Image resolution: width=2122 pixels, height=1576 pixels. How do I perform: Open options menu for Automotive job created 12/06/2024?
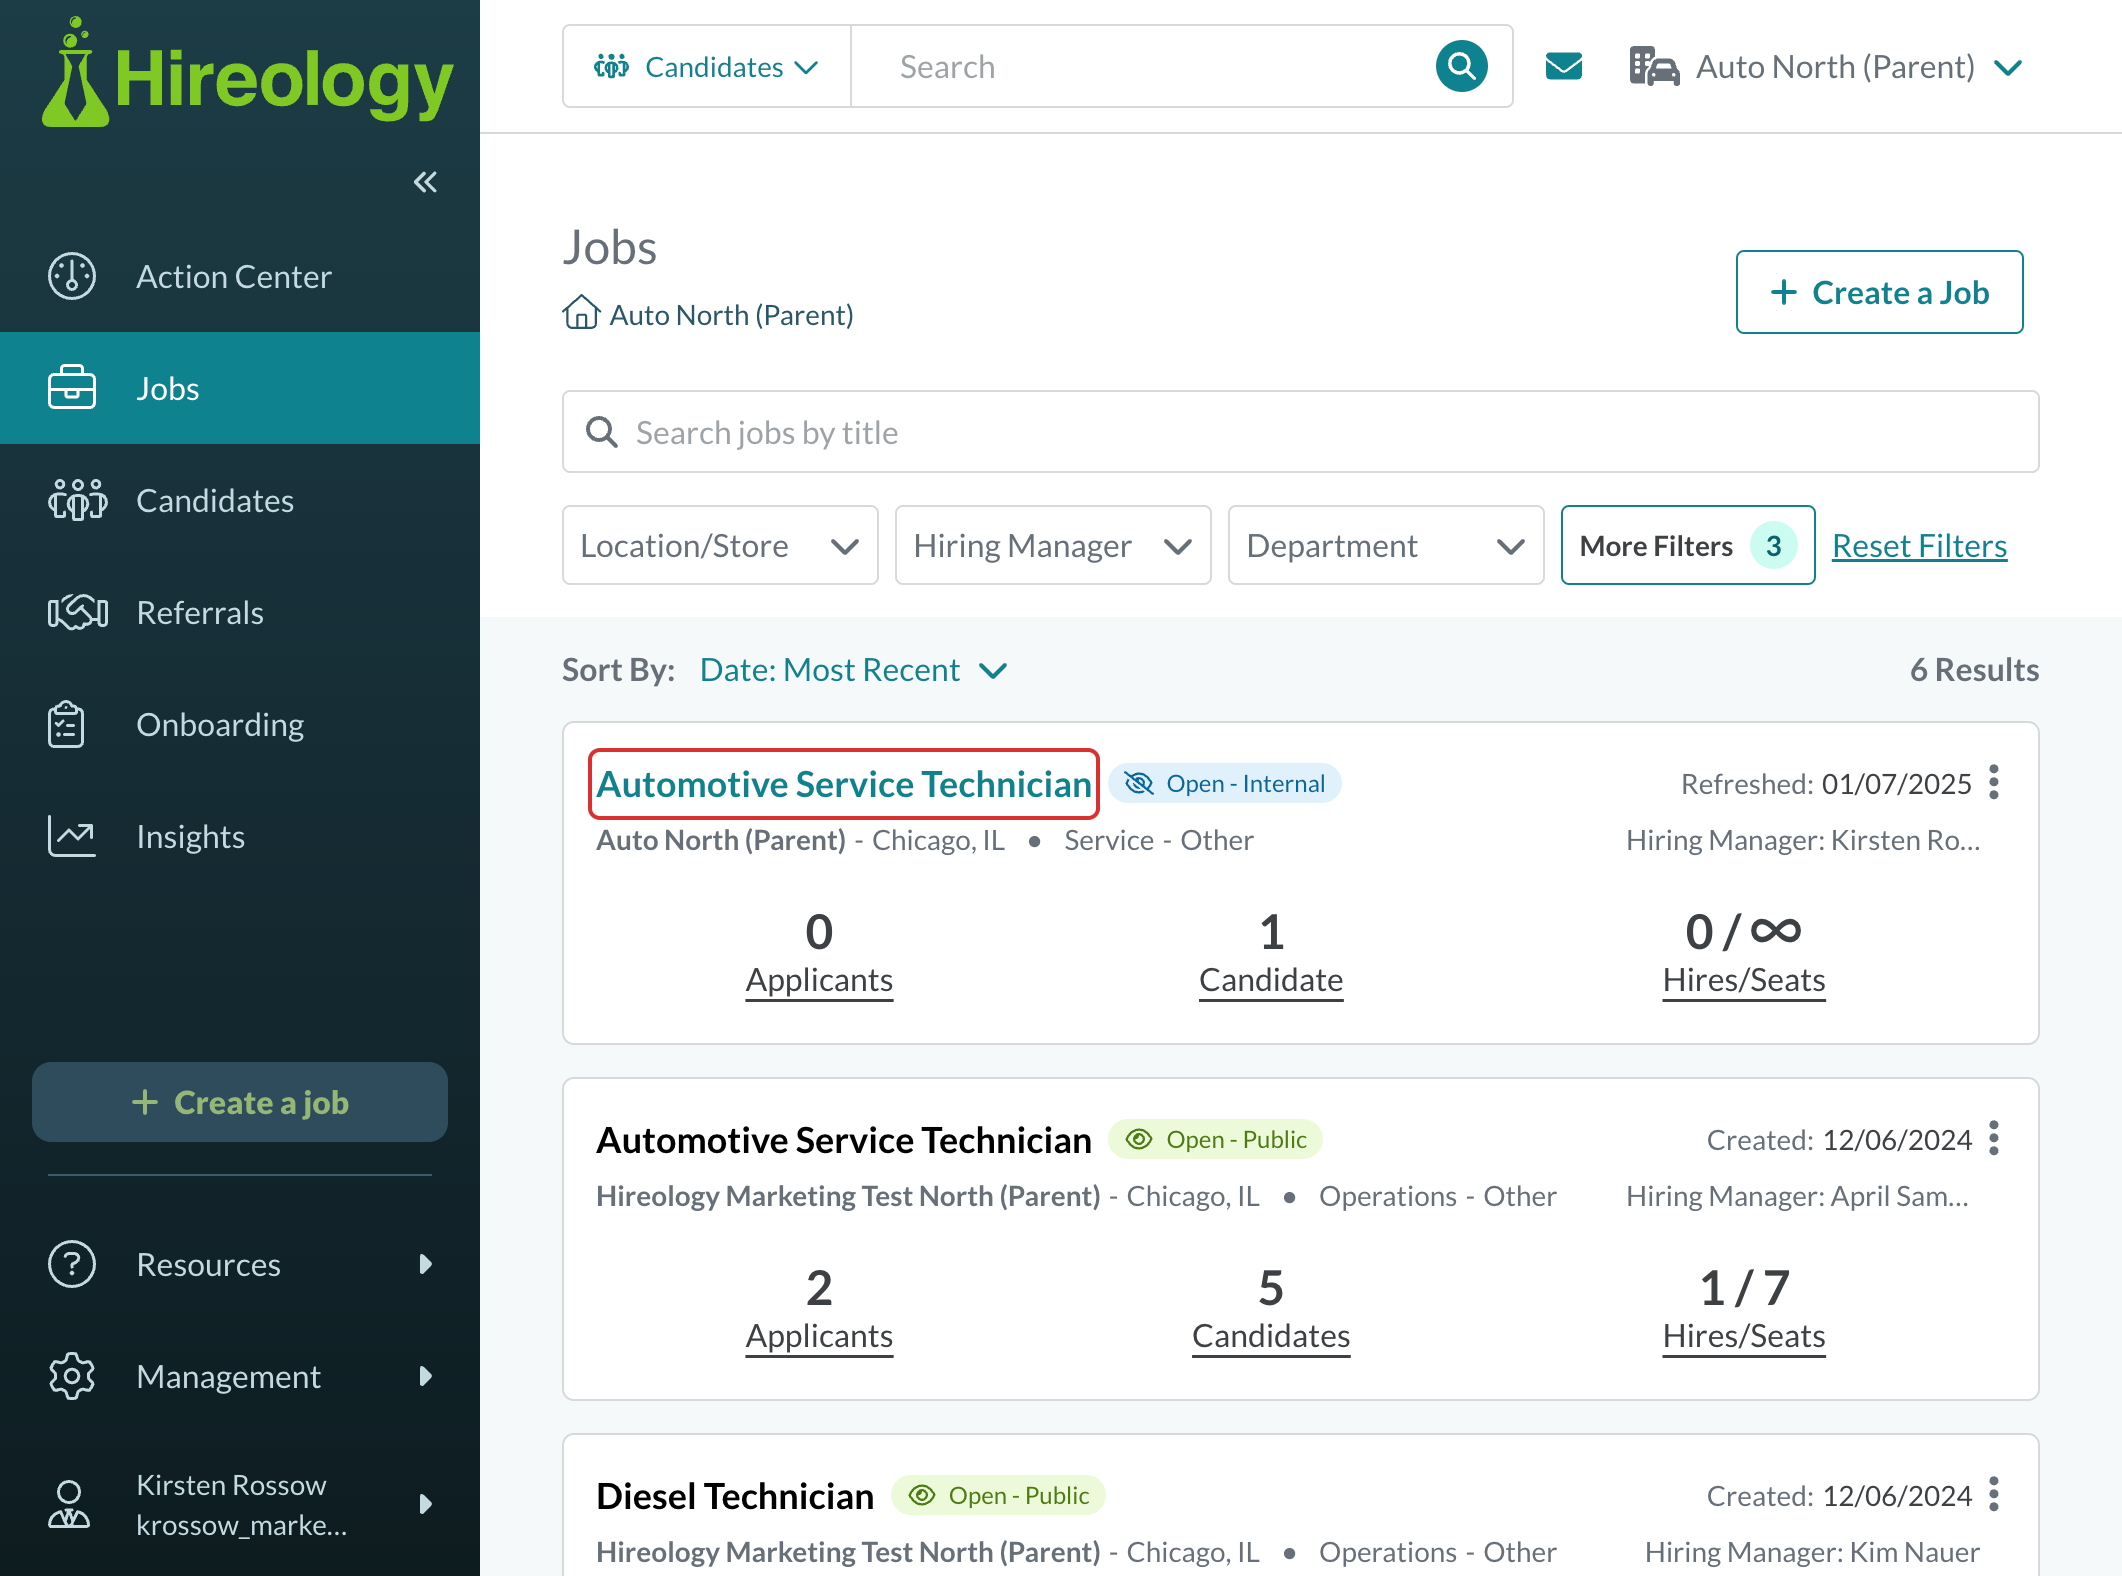tap(1994, 1139)
